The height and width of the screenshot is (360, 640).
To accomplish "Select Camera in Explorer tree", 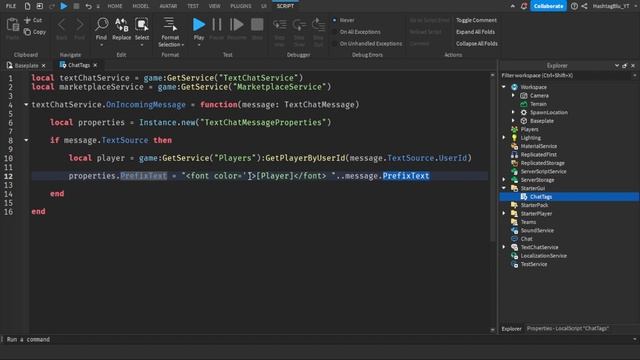I will (x=539, y=96).
